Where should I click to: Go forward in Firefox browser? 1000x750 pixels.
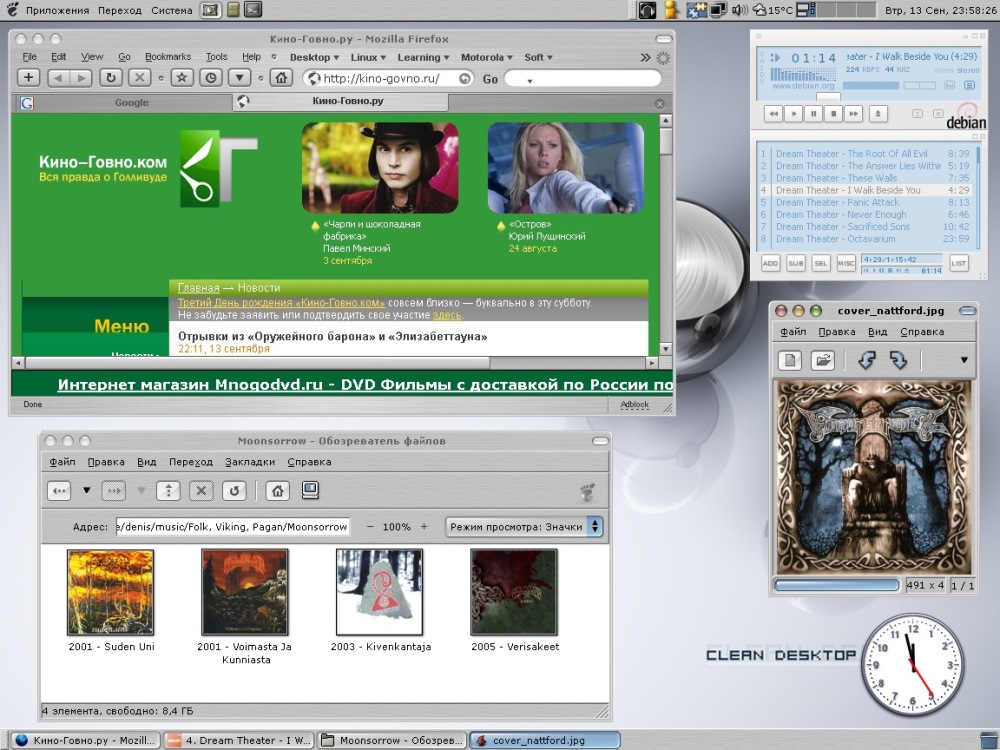tap(81, 78)
